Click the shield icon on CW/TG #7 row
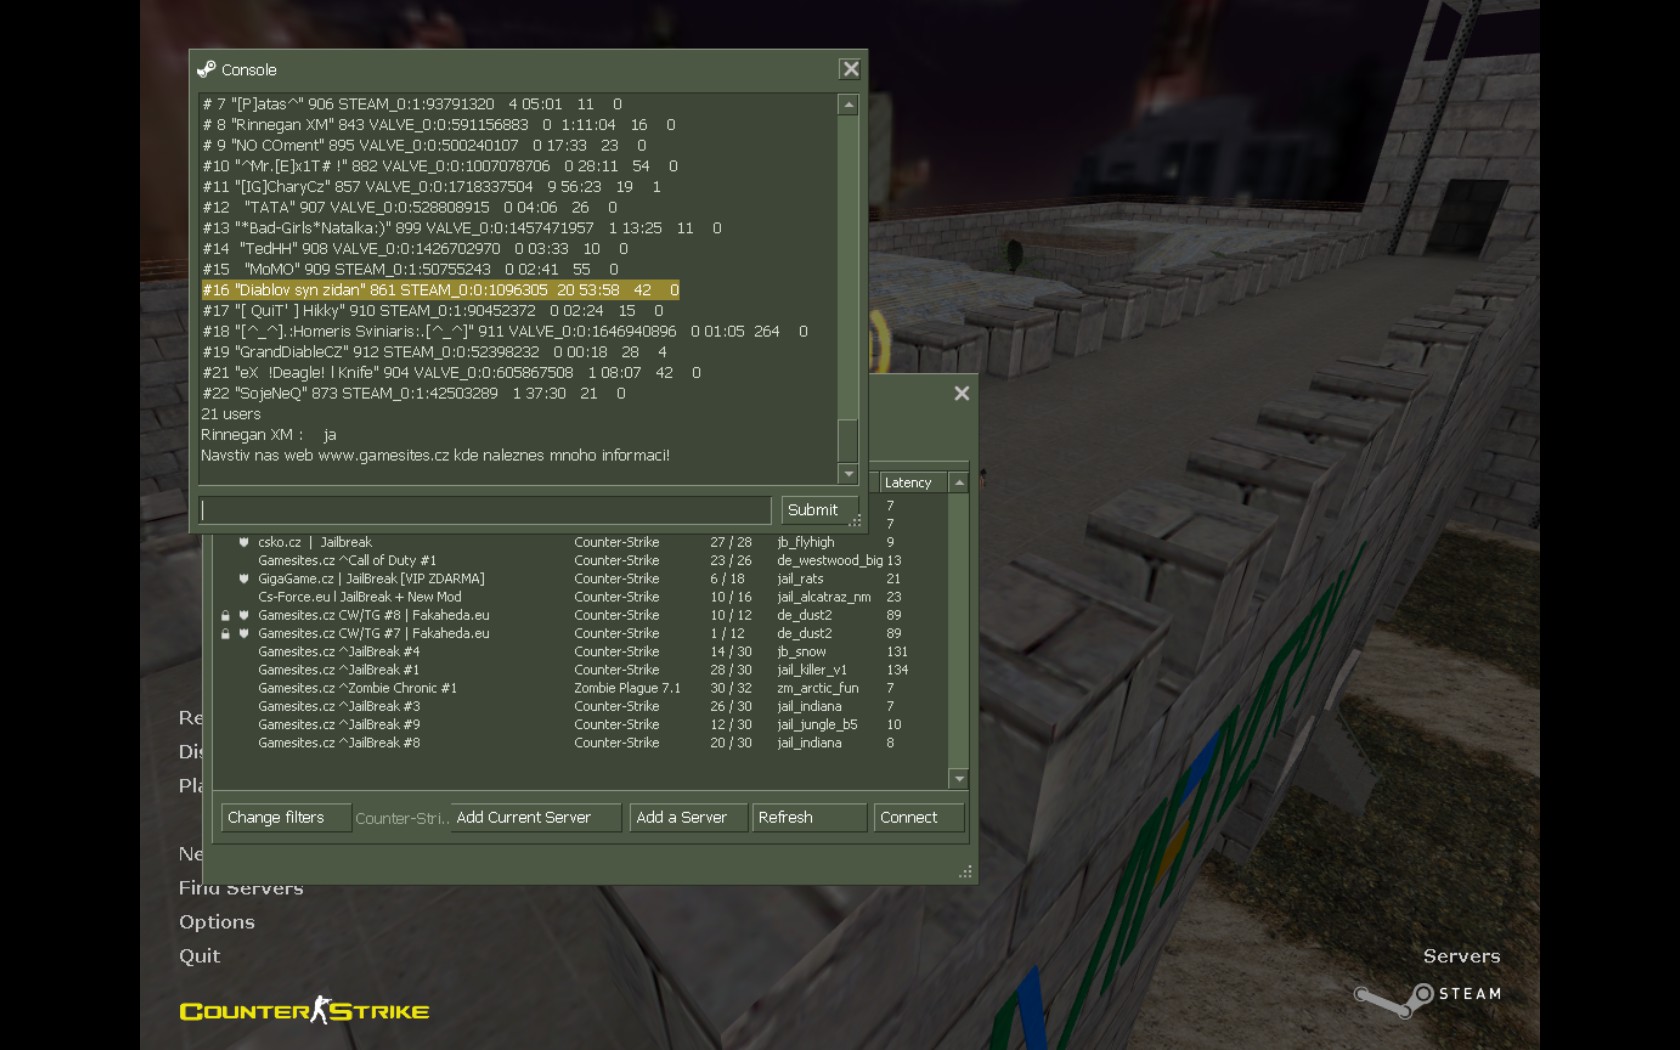This screenshot has height=1050, width=1680. click(243, 634)
